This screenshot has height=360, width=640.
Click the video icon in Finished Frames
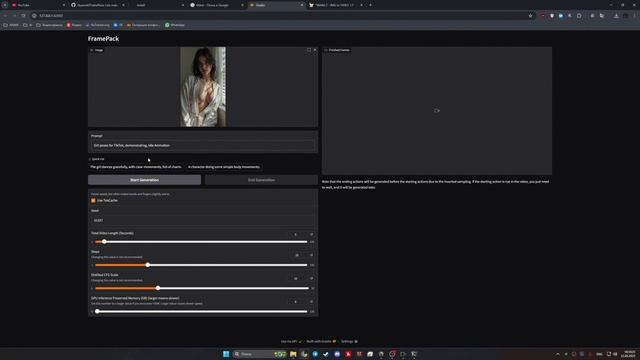437,111
